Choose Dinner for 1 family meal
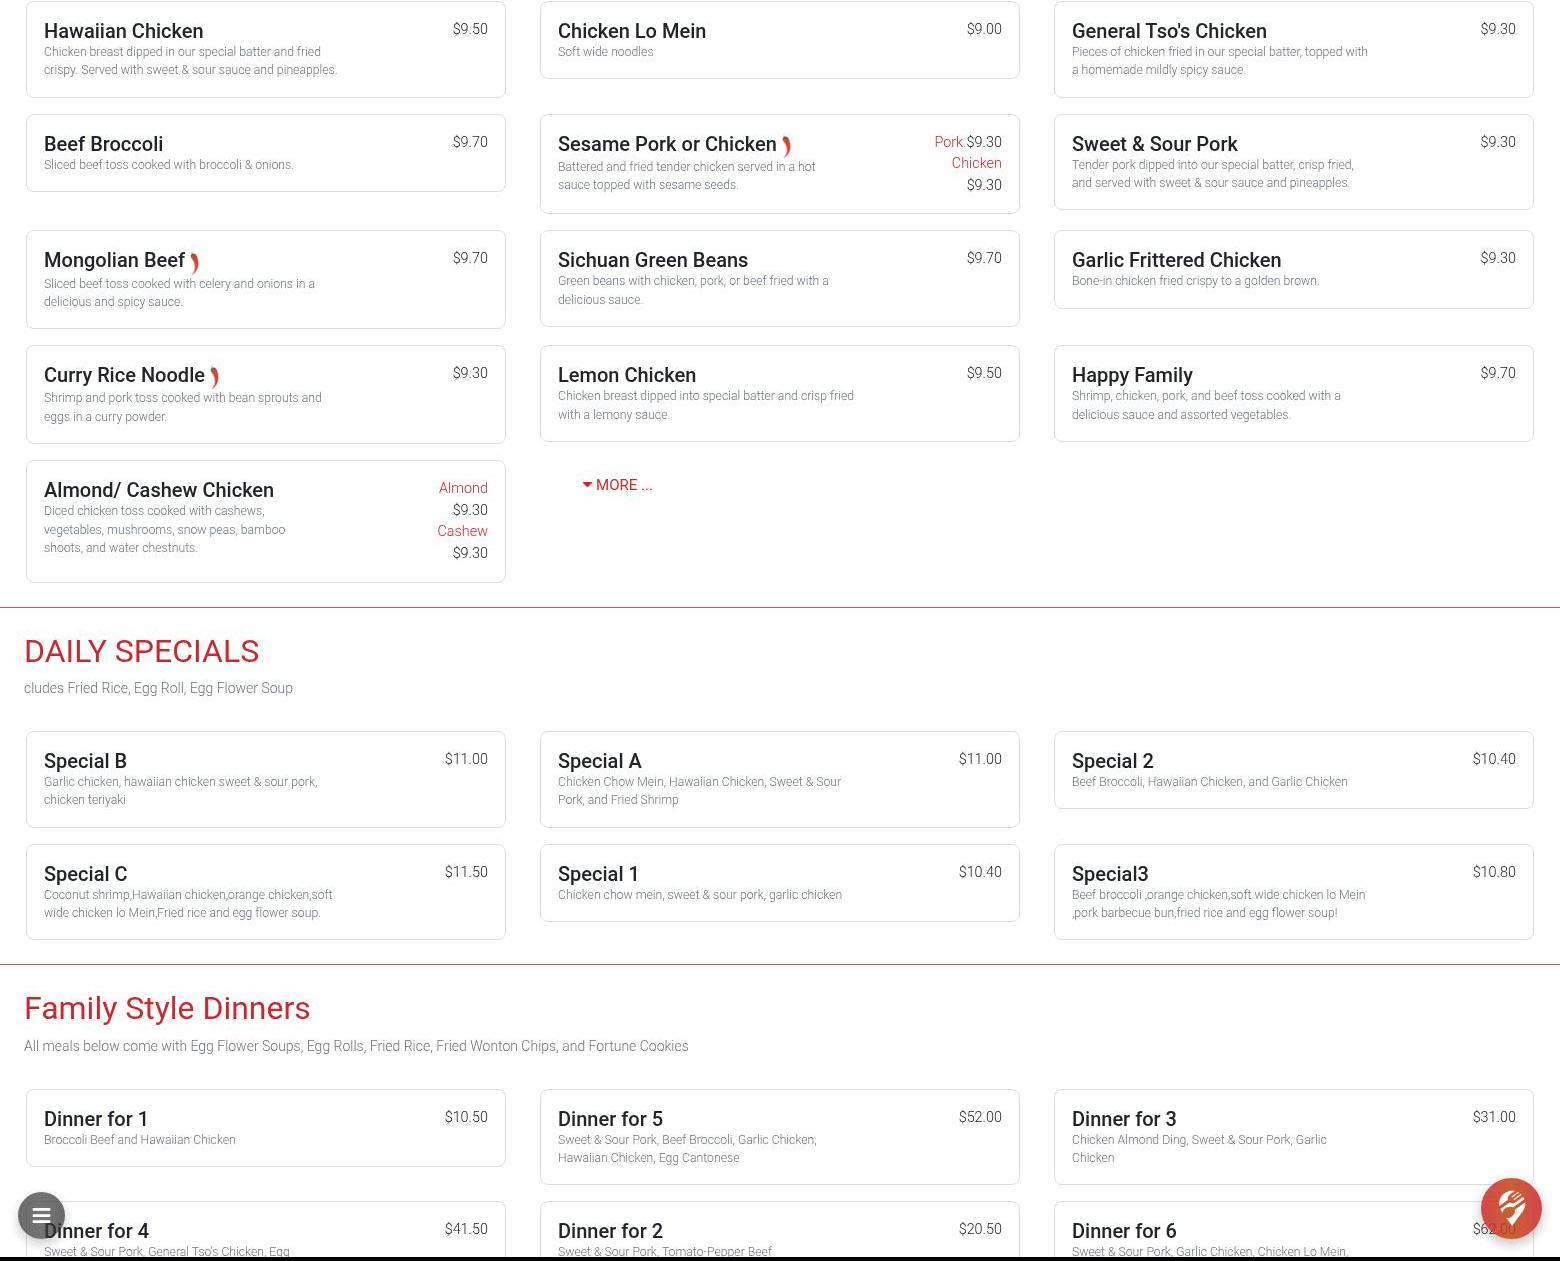The width and height of the screenshot is (1560, 1261). coord(266,1128)
